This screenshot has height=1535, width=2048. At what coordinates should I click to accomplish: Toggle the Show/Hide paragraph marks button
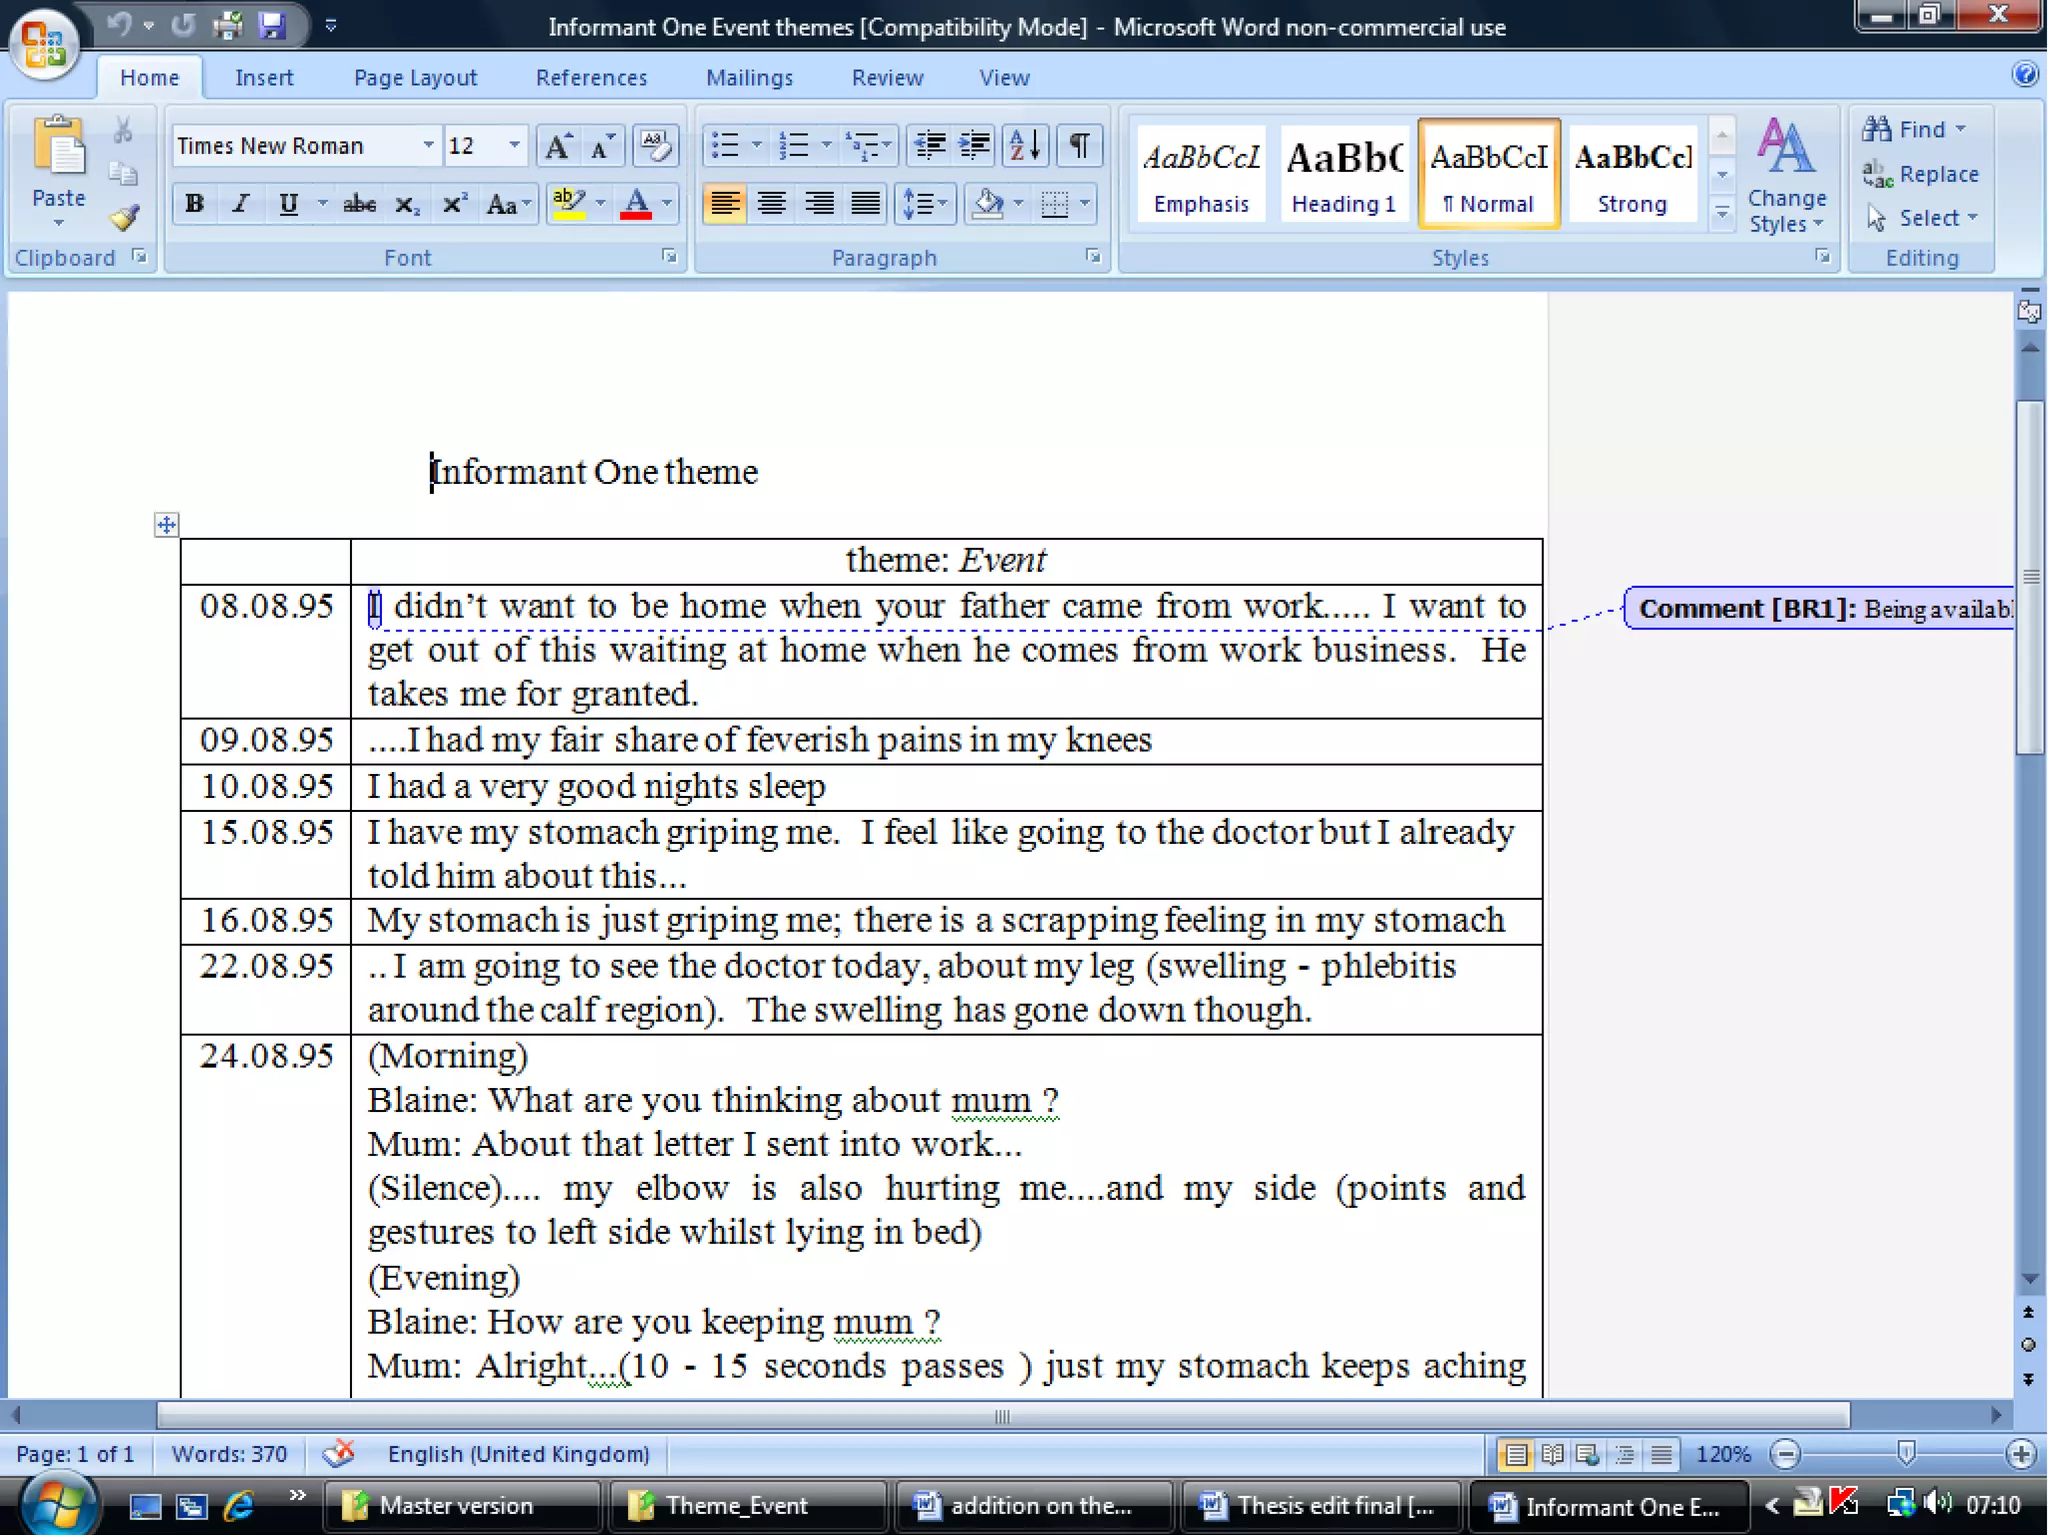(1079, 146)
